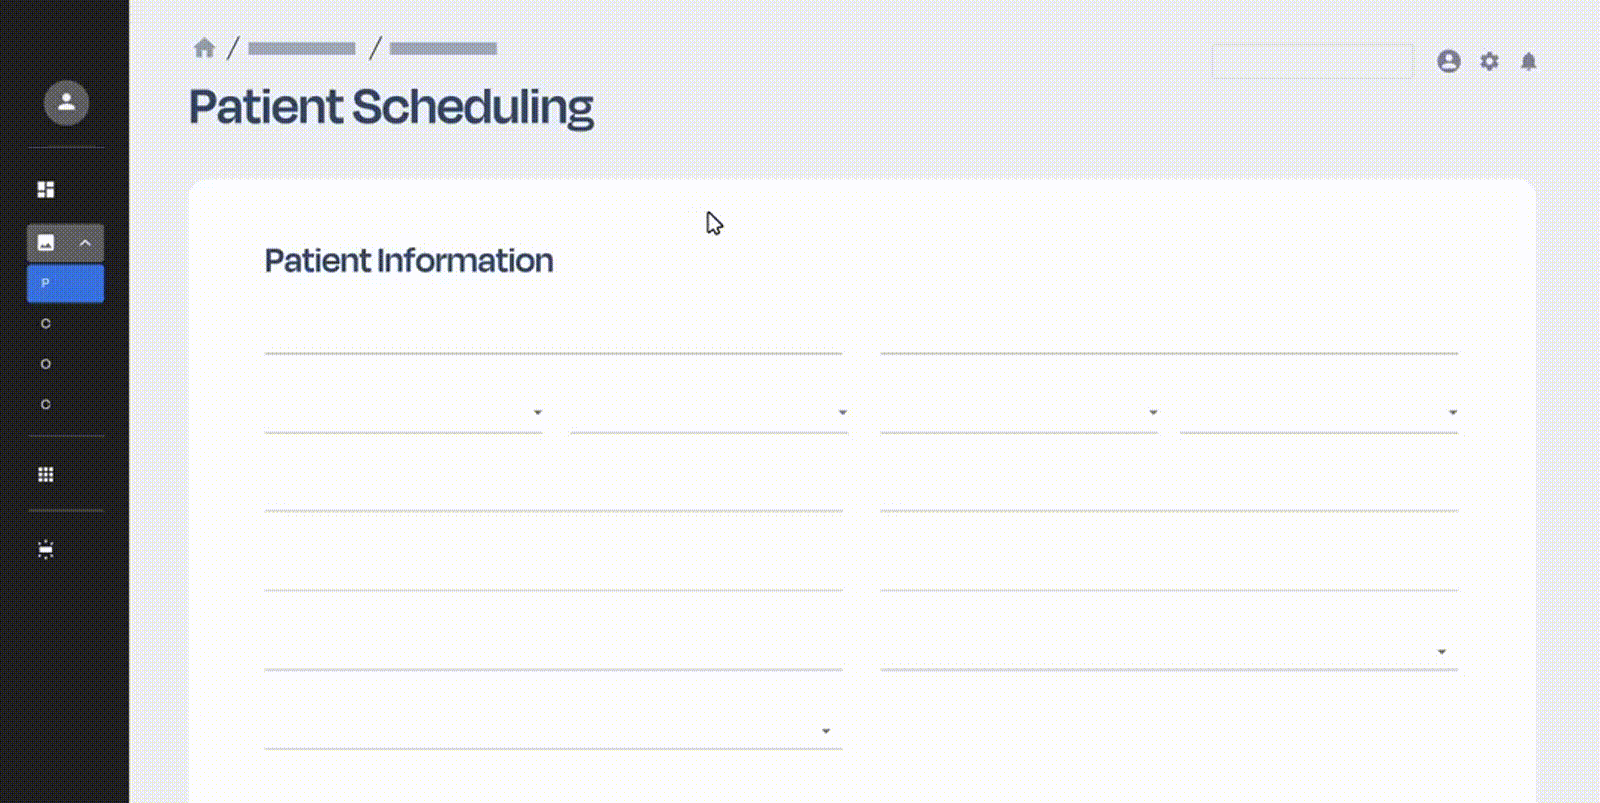Open the account circle icon in the header
This screenshot has width=1600, height=803.
(1448, 62)
